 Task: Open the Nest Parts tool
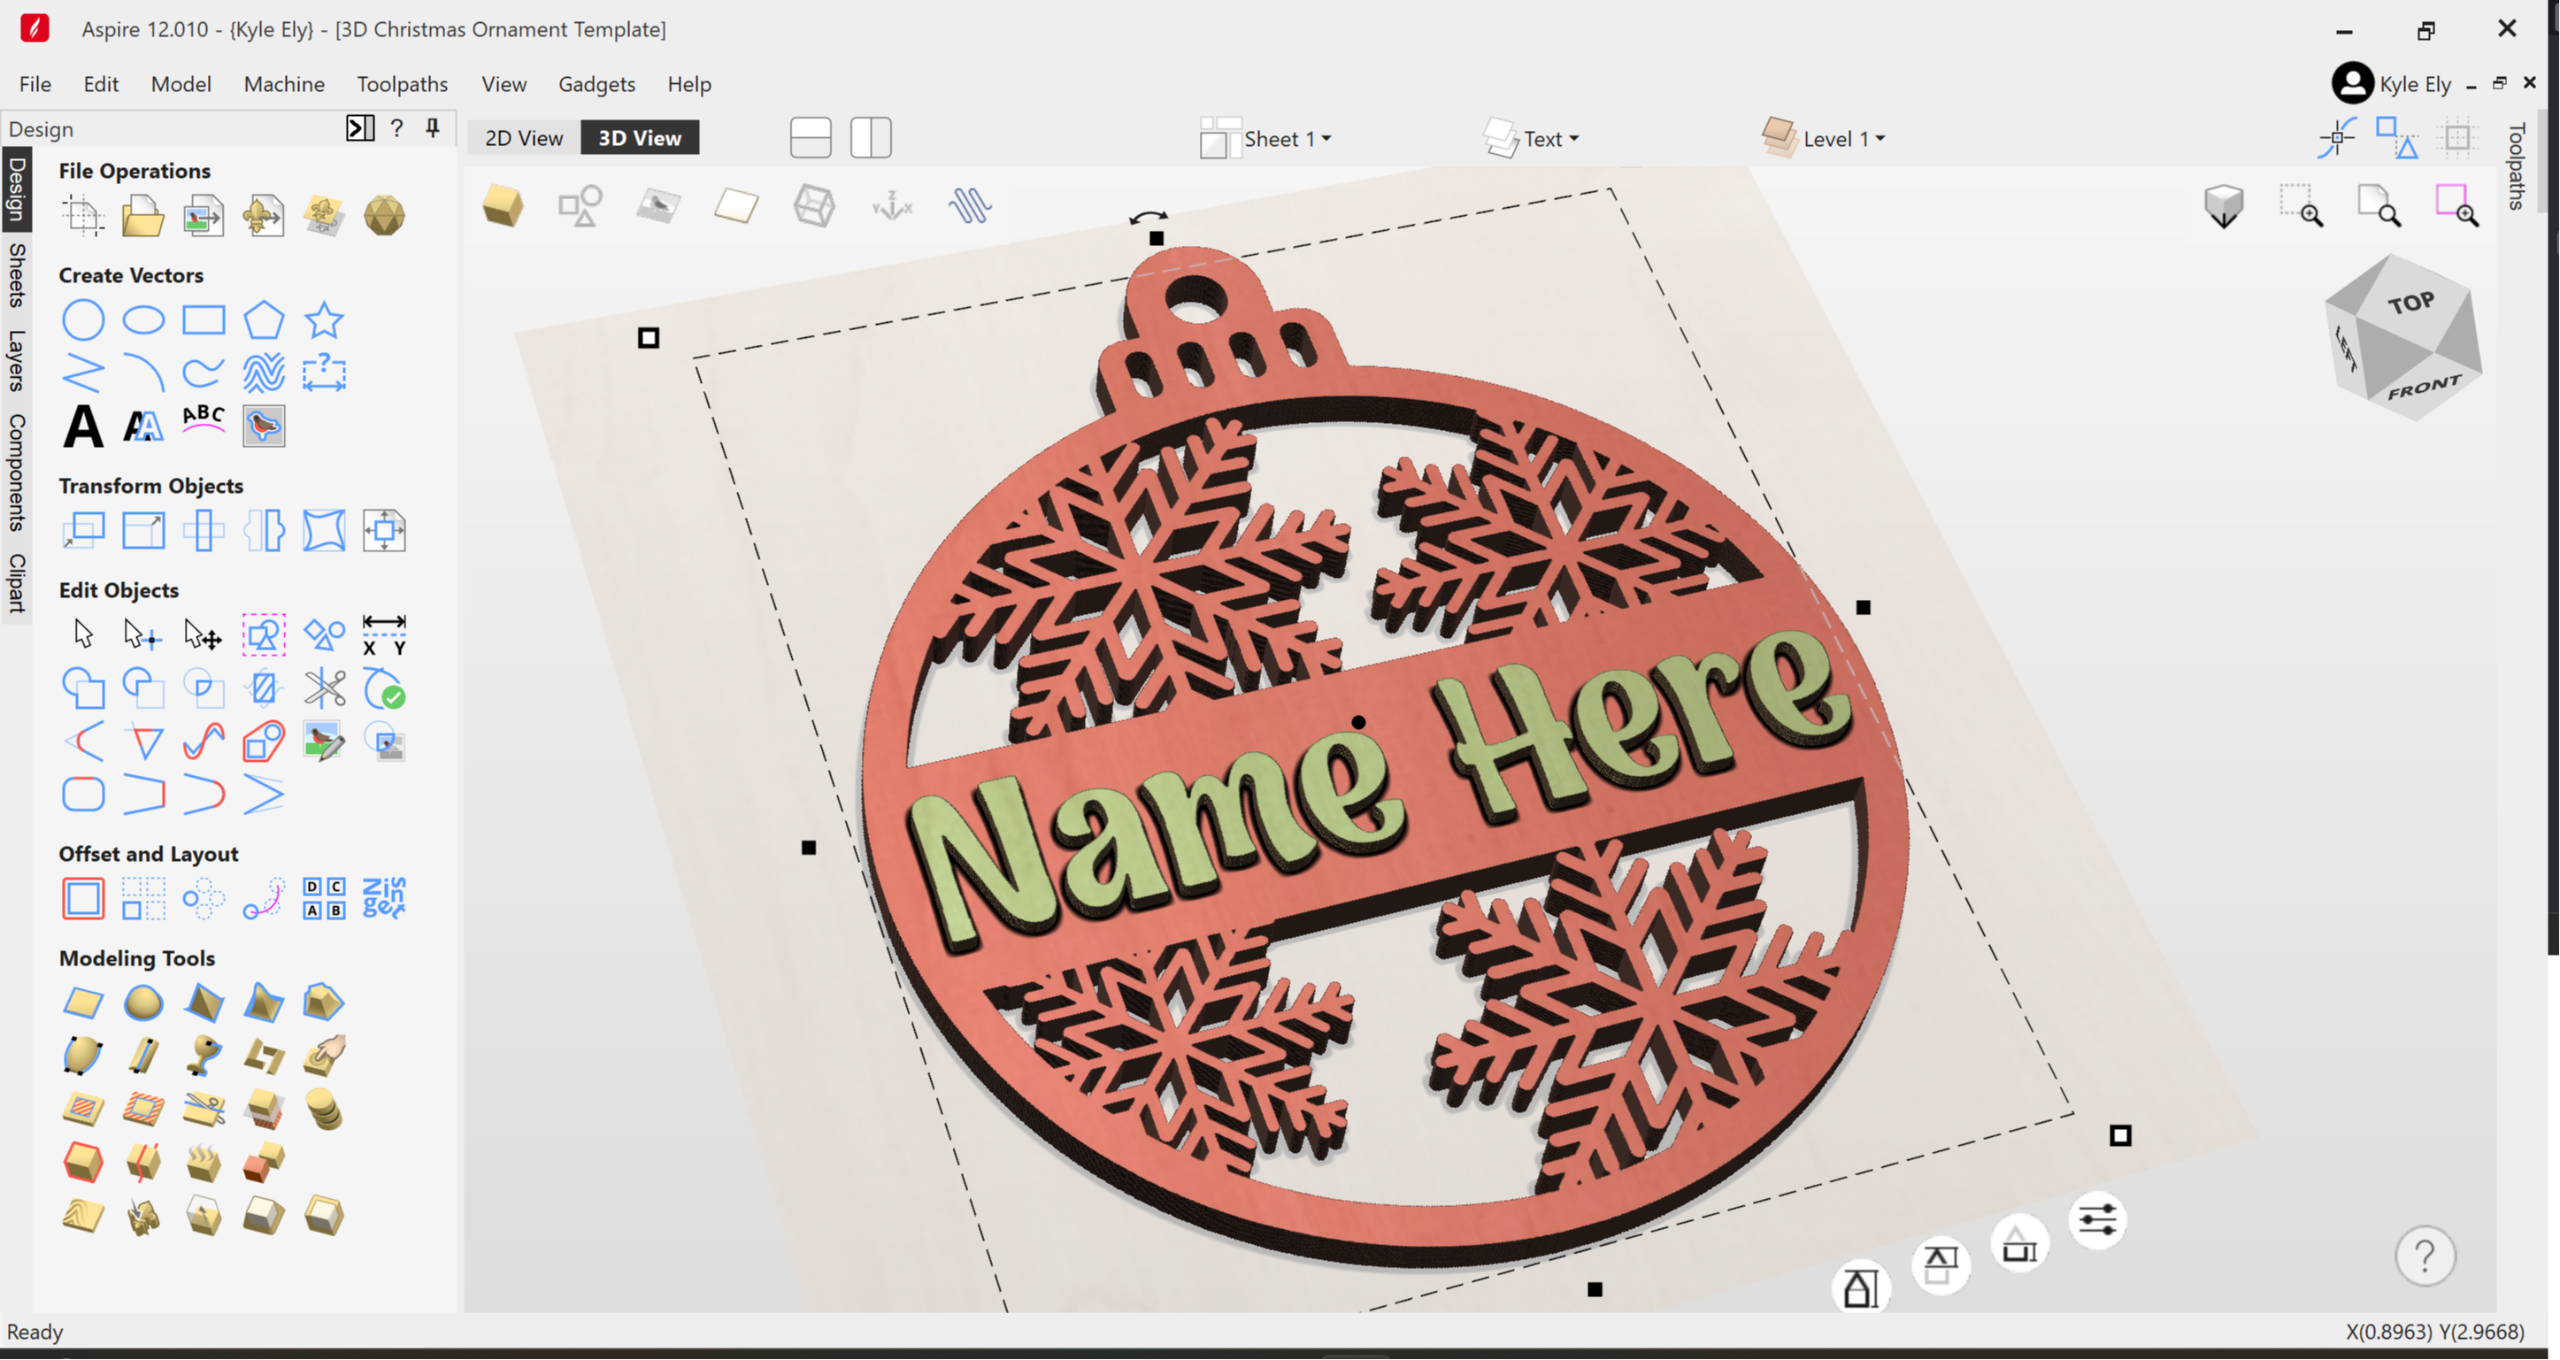click(384, 899)
